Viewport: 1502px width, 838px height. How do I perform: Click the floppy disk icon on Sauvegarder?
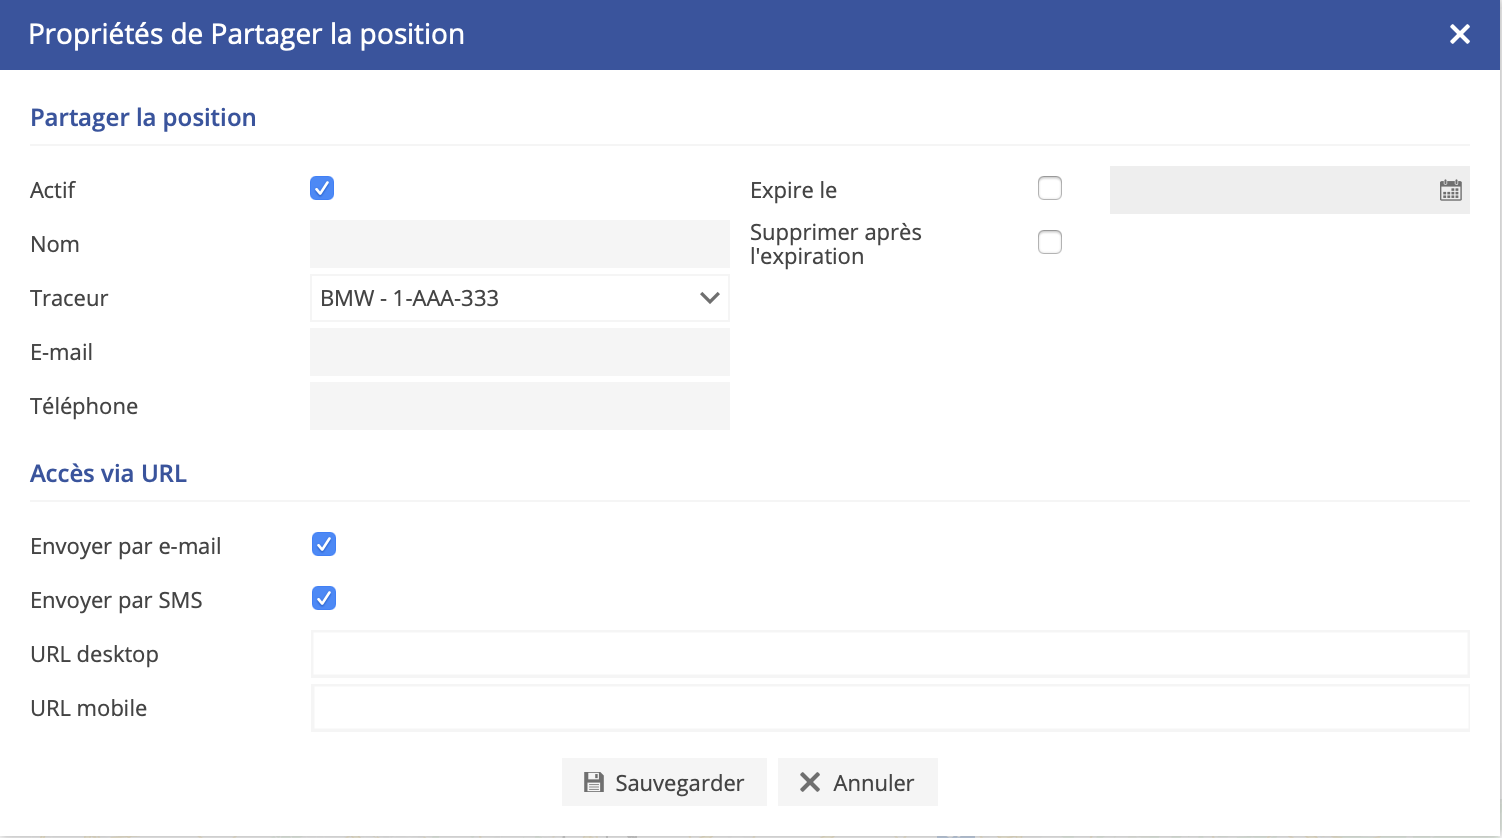tap(593, 782)
